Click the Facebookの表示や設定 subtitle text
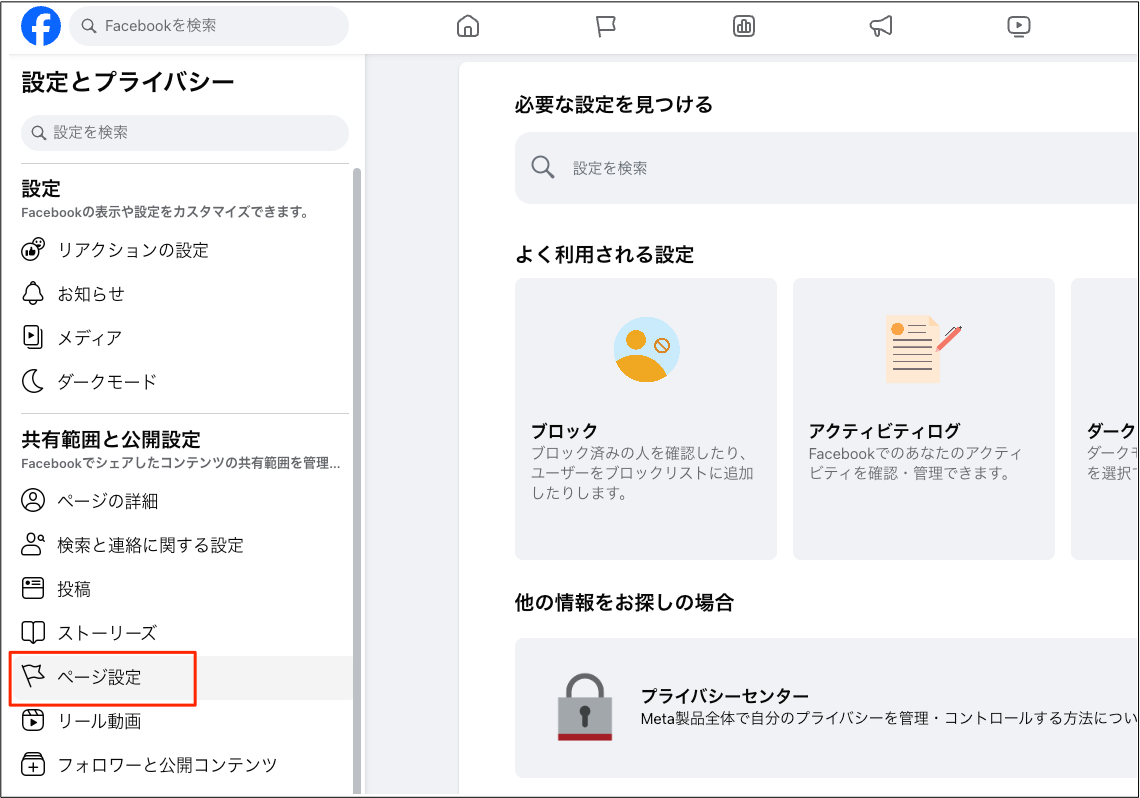The image size is (1140, 798). pos(166,212)
